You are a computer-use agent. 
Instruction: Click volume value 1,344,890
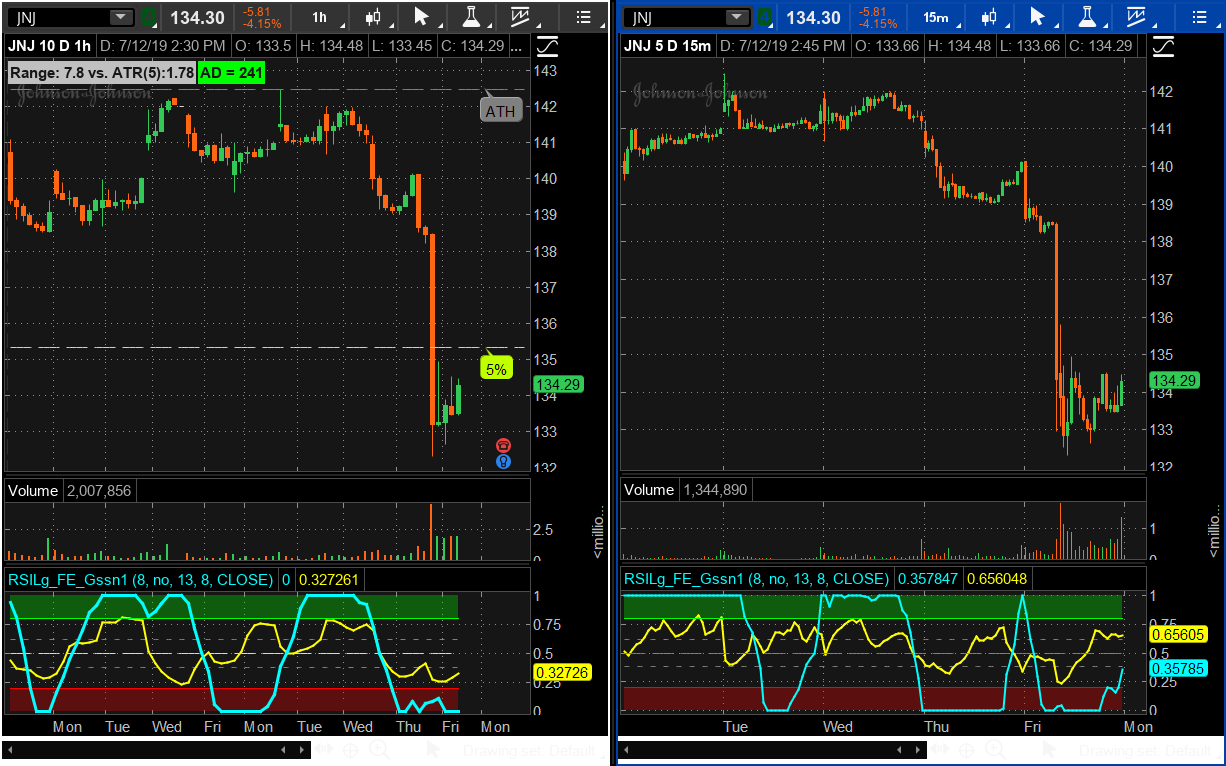715,490
